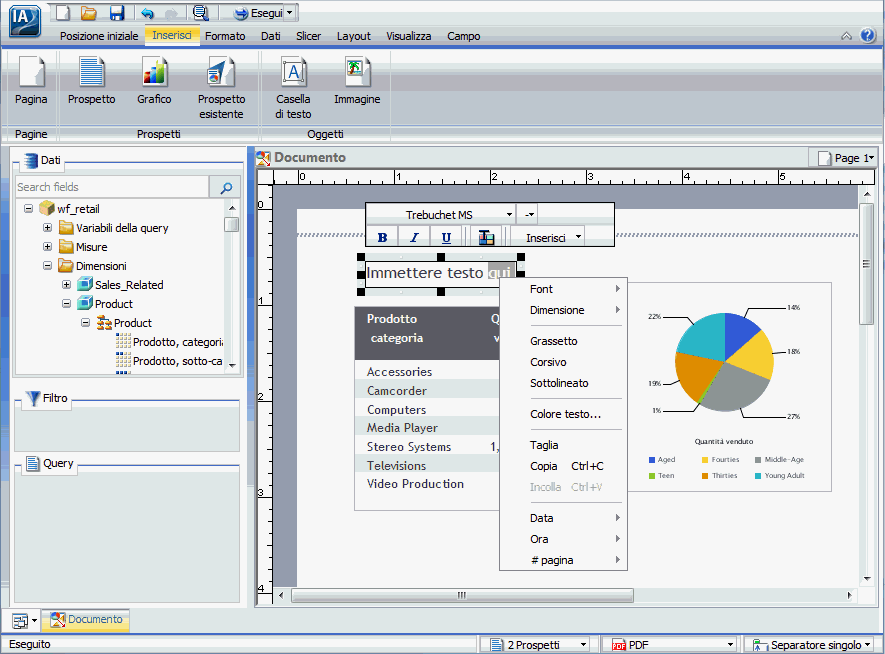Collapse the Product dimension cube node
The height and width of the screenshot is (654, 885).
[x=66, y=304]
